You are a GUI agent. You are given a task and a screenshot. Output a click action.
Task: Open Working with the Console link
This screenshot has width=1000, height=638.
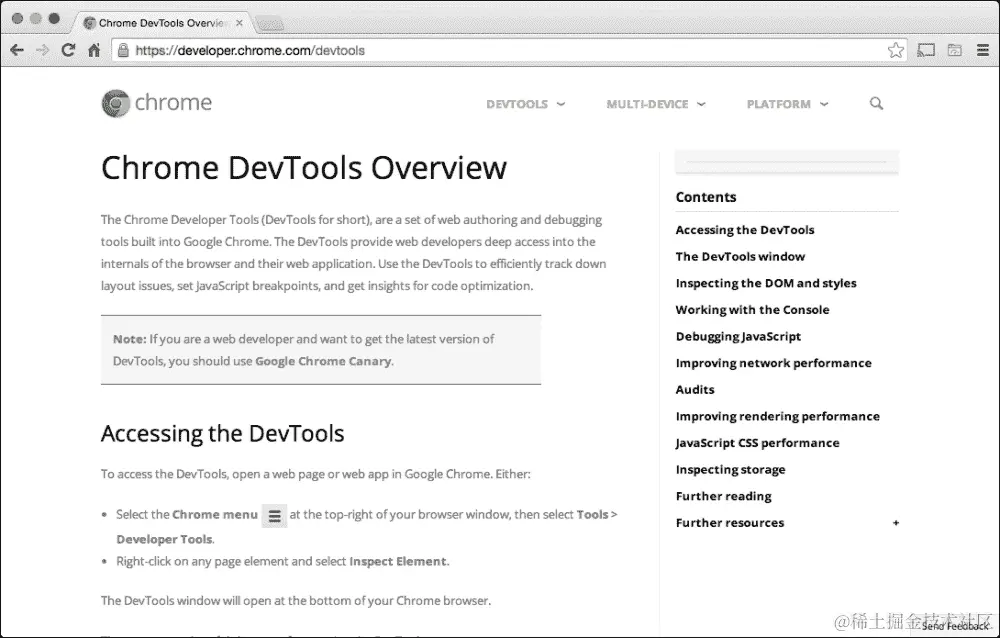tap(753, 310)
